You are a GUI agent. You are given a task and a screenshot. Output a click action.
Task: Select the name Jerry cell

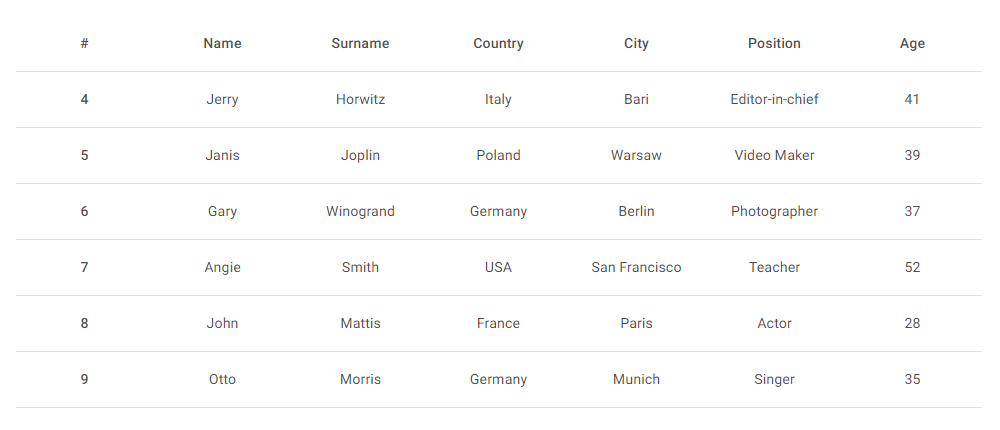tap(222, 100)
